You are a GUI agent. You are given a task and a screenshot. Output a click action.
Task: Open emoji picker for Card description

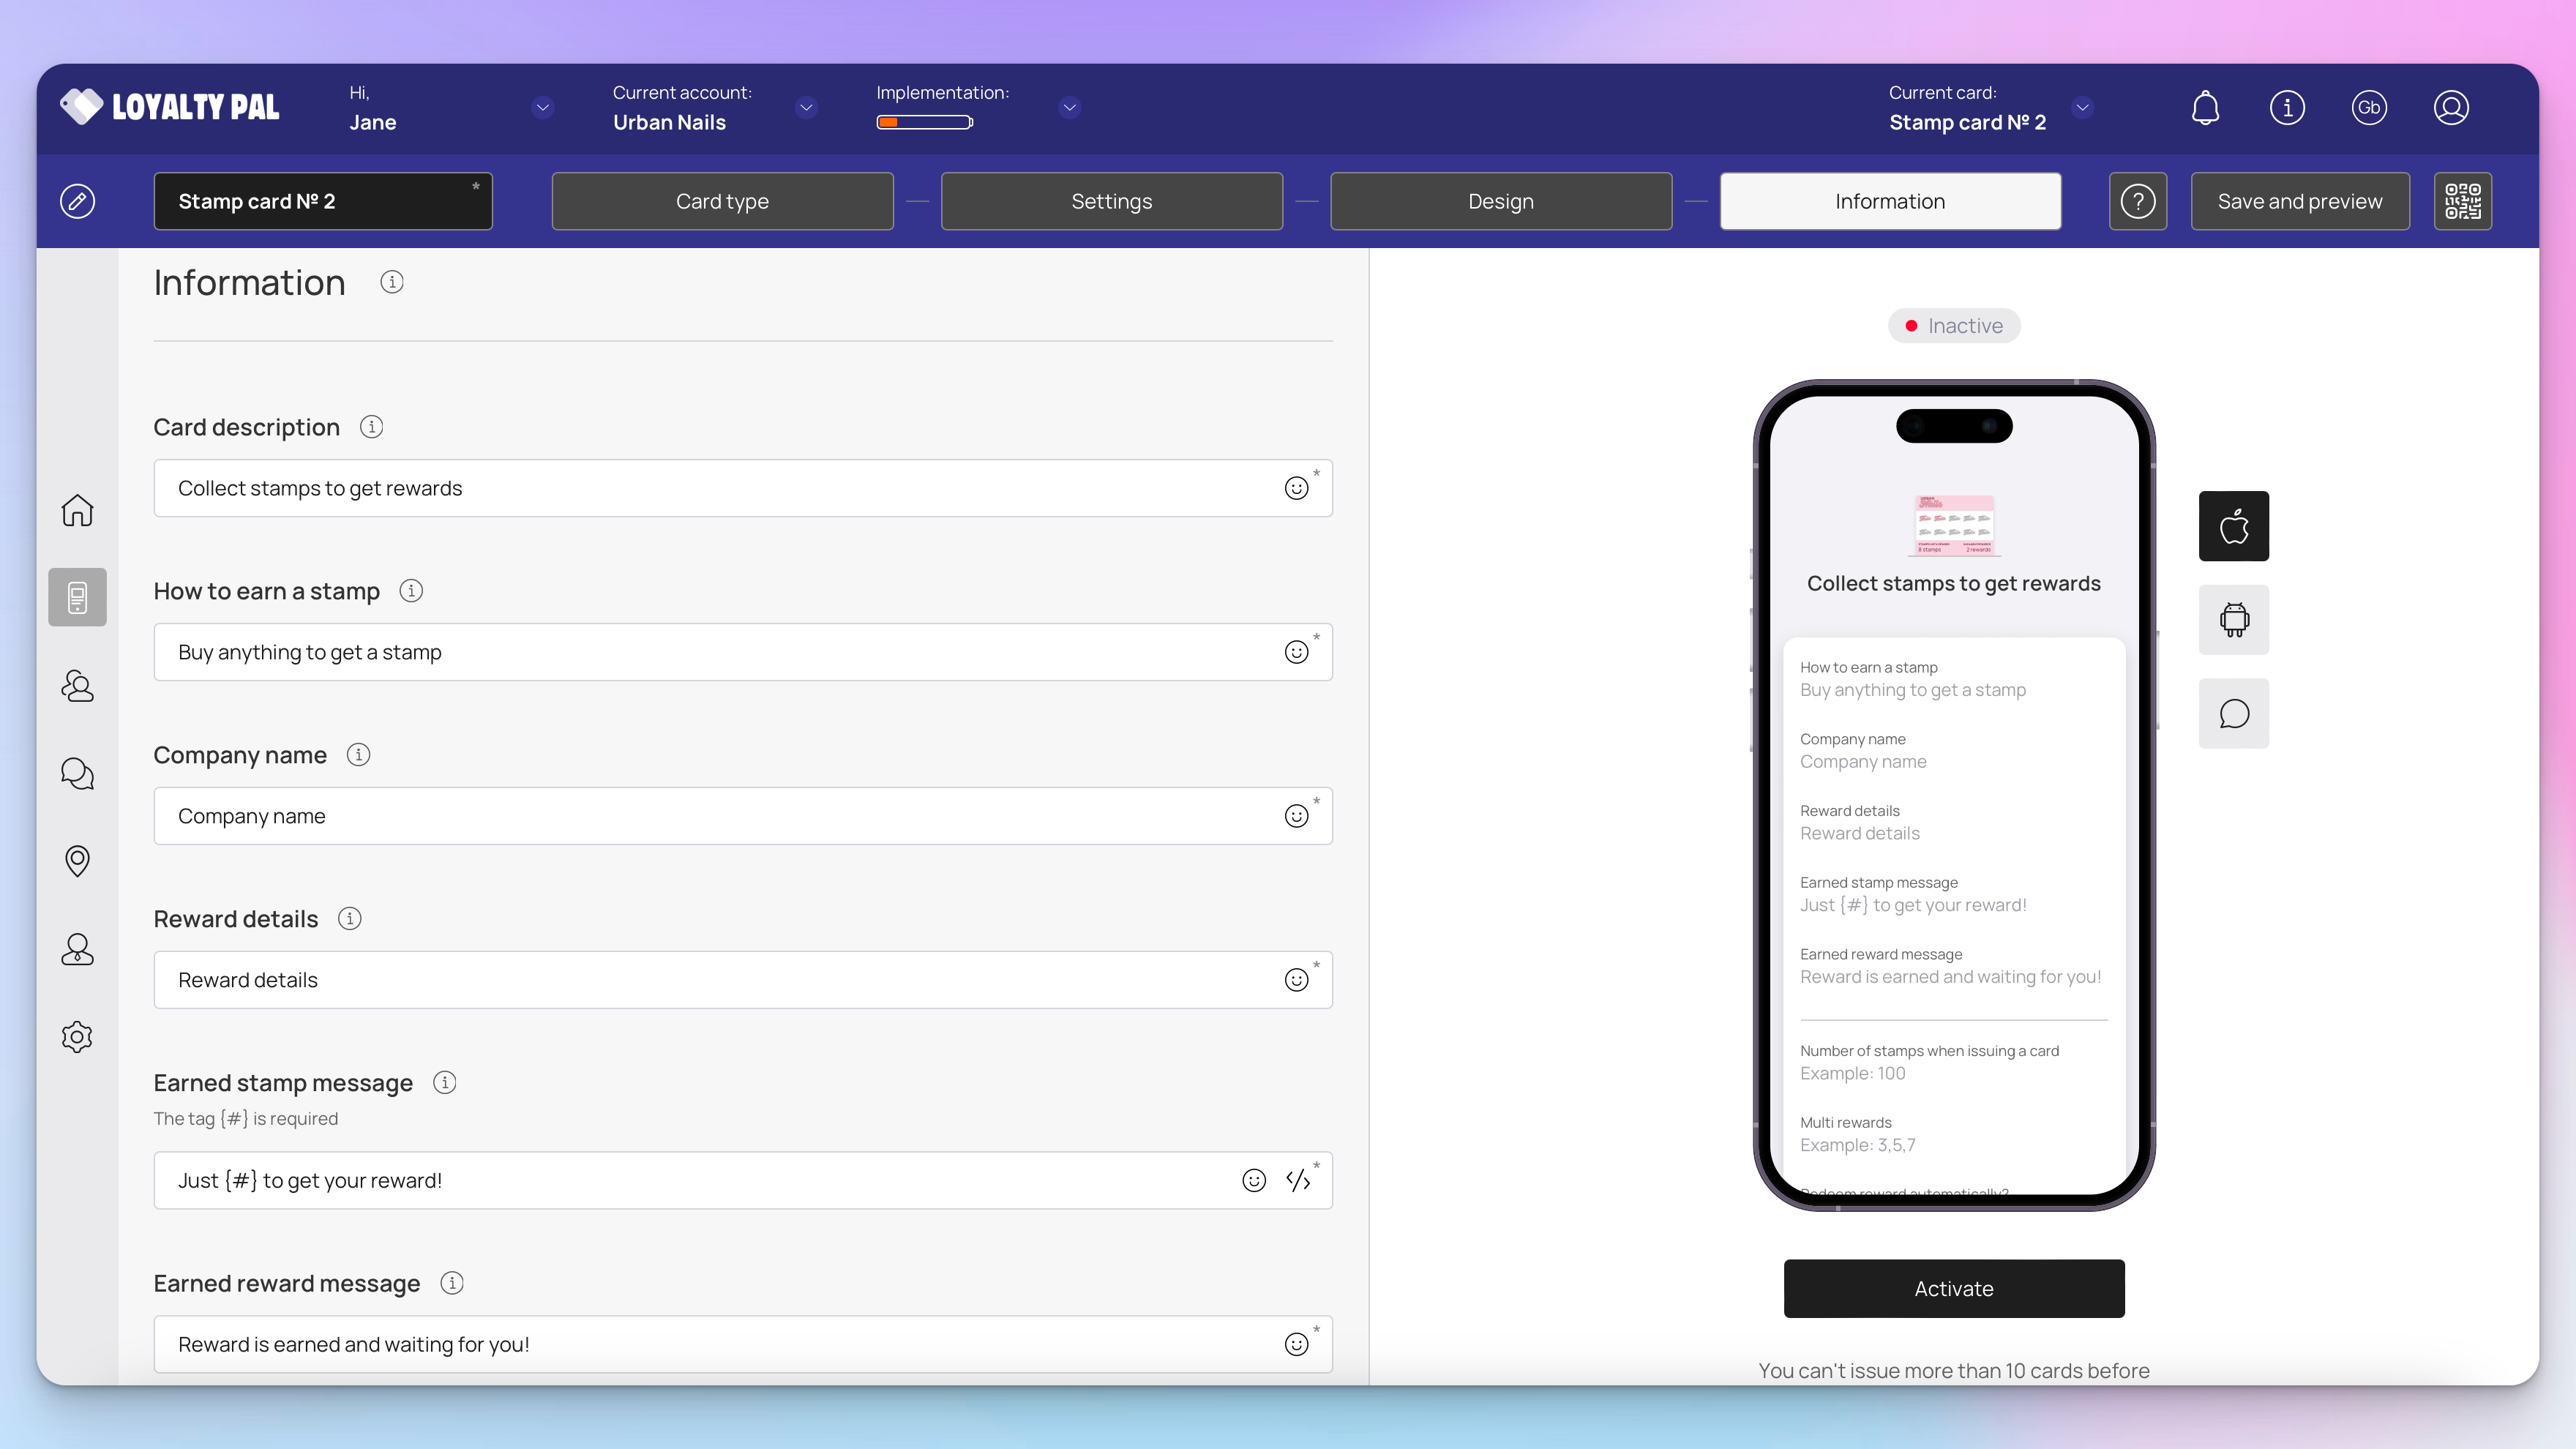pyautogui.click(x=1296, y=488)
